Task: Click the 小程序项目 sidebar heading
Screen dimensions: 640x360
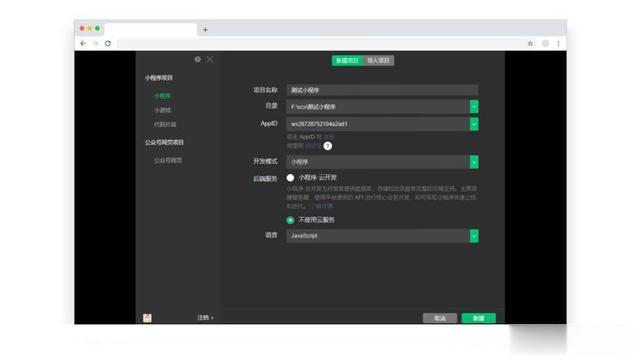Action: click(159, 78)
